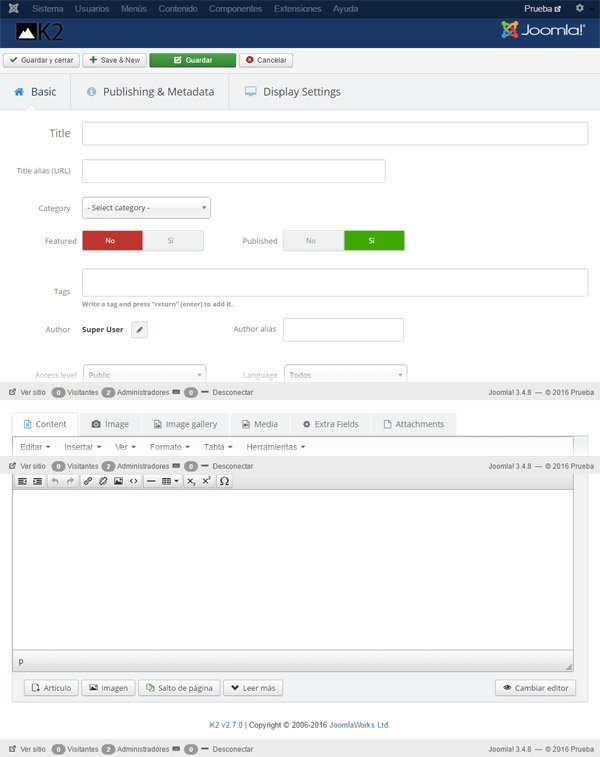Click the external link icon beside Prueba
The width and height of the screenshot is (600, 757).
558,9
